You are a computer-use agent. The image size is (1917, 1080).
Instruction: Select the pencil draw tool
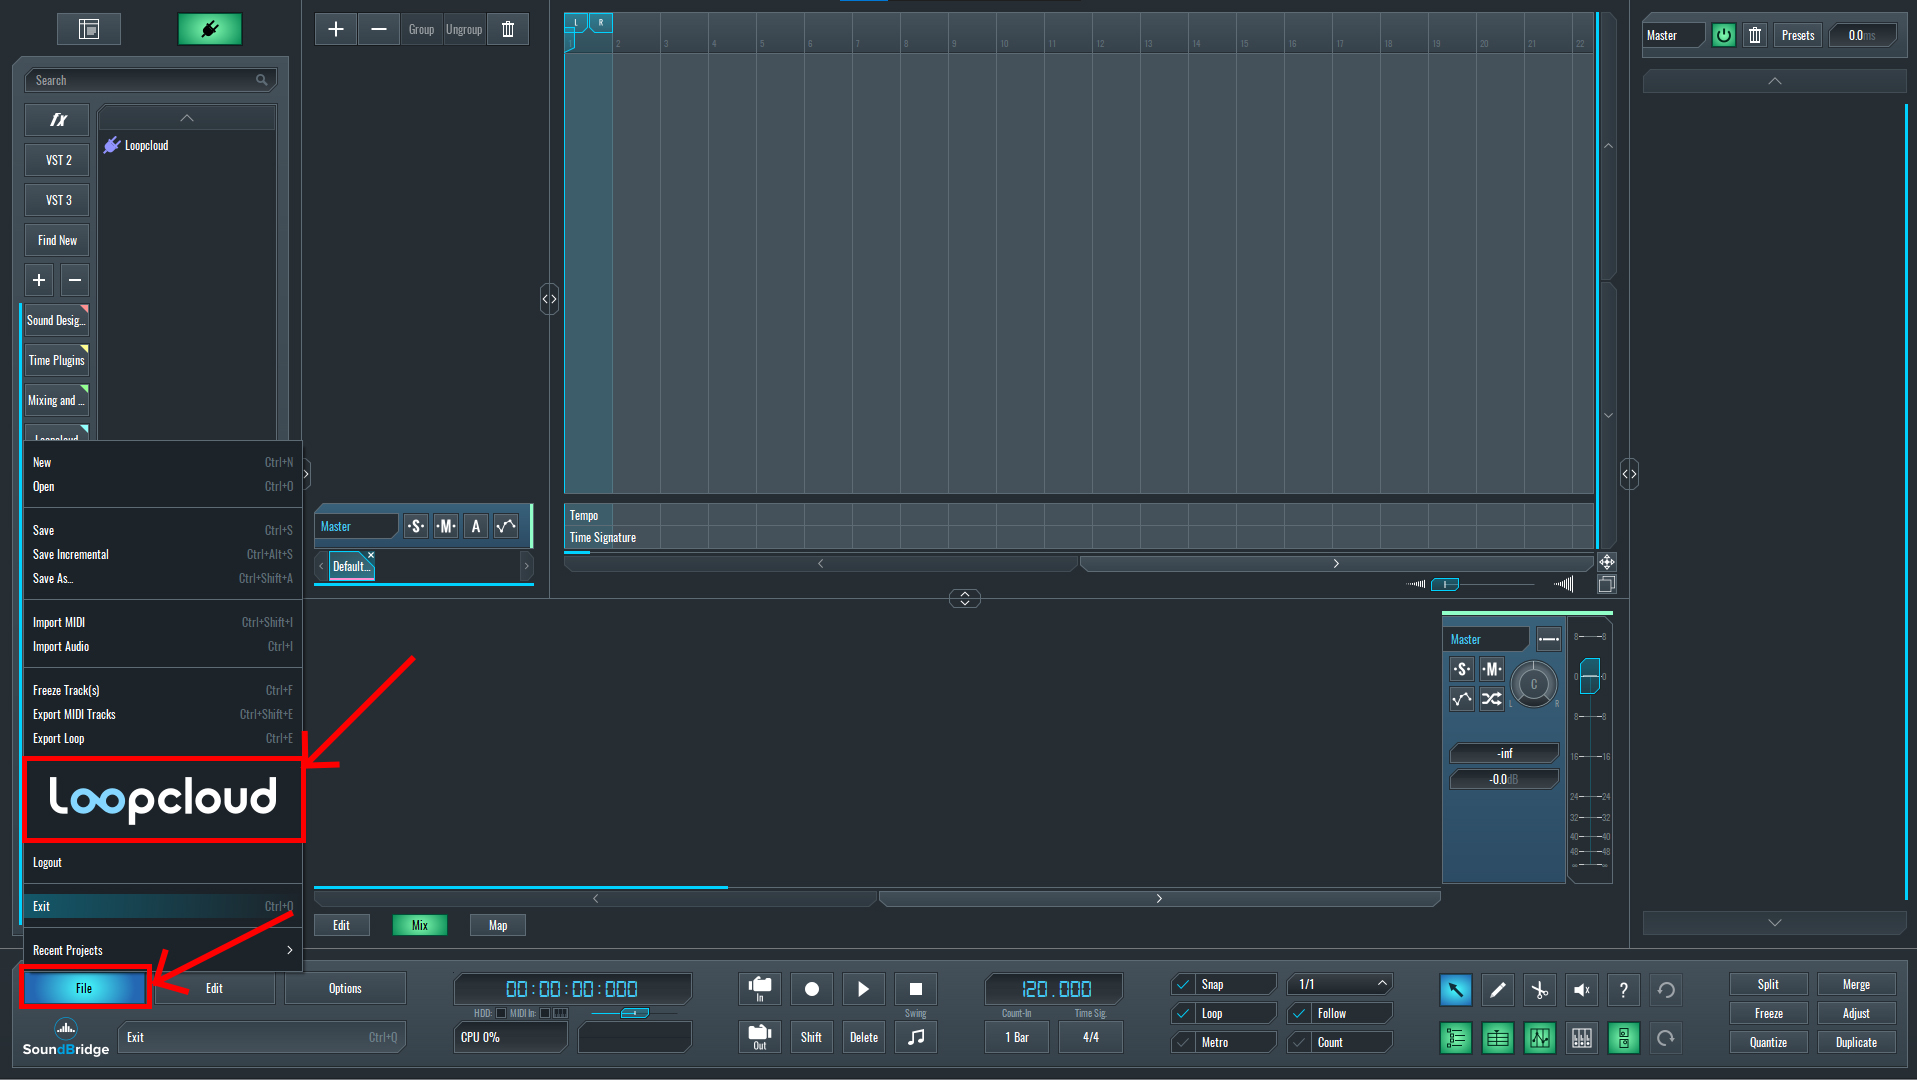click(x=1497, y=990)
